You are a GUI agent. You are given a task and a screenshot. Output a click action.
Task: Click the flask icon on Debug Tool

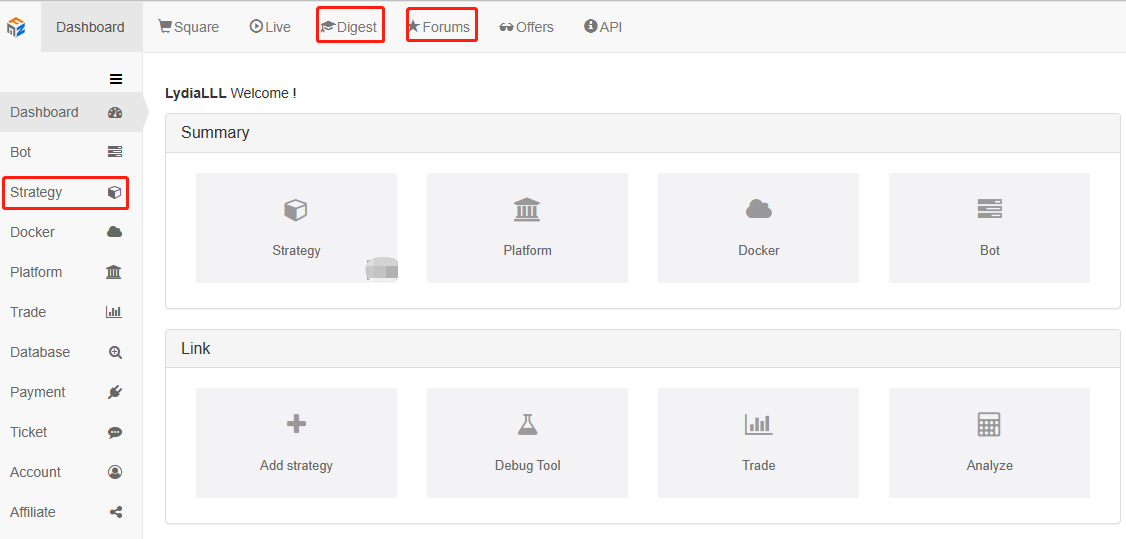pyautogui.click(x=527, y=425)
